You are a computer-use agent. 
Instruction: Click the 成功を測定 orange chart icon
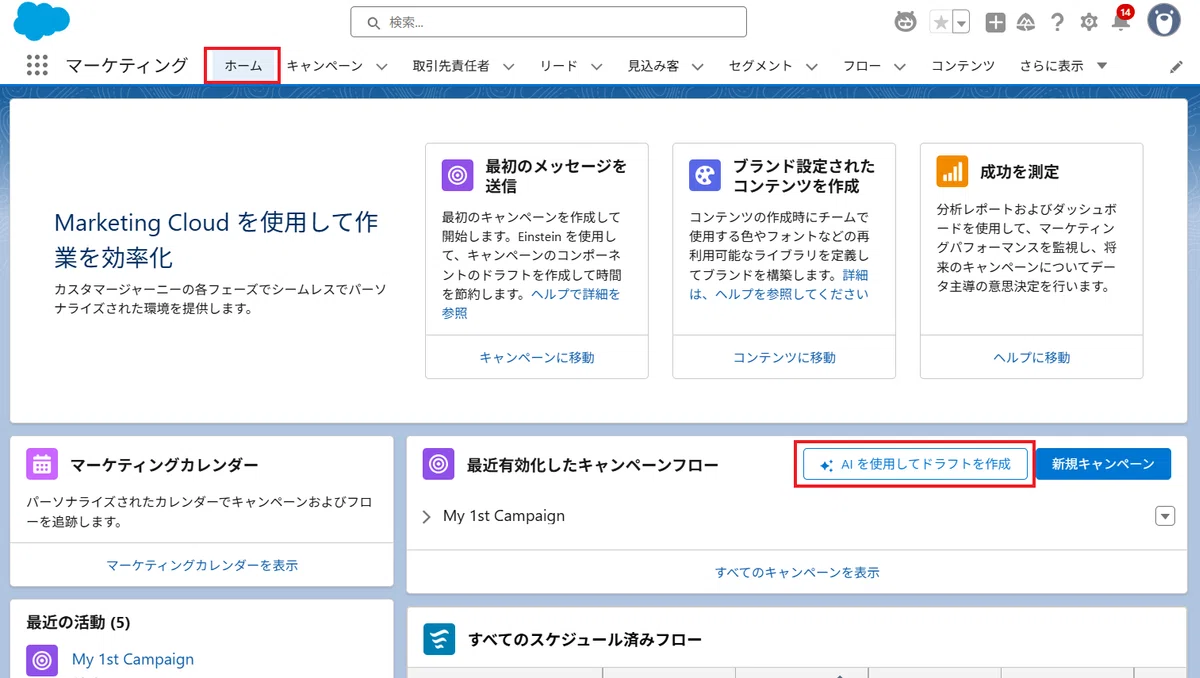(x=952, y=171)
